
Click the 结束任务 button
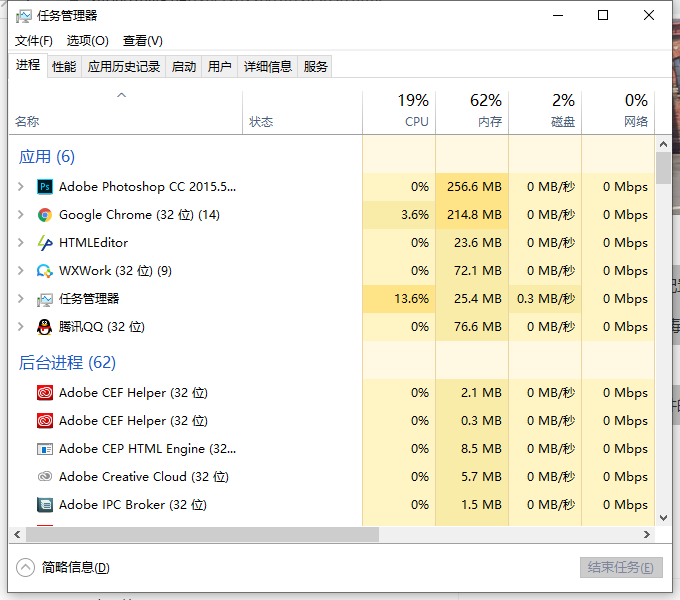coord(621,567)
